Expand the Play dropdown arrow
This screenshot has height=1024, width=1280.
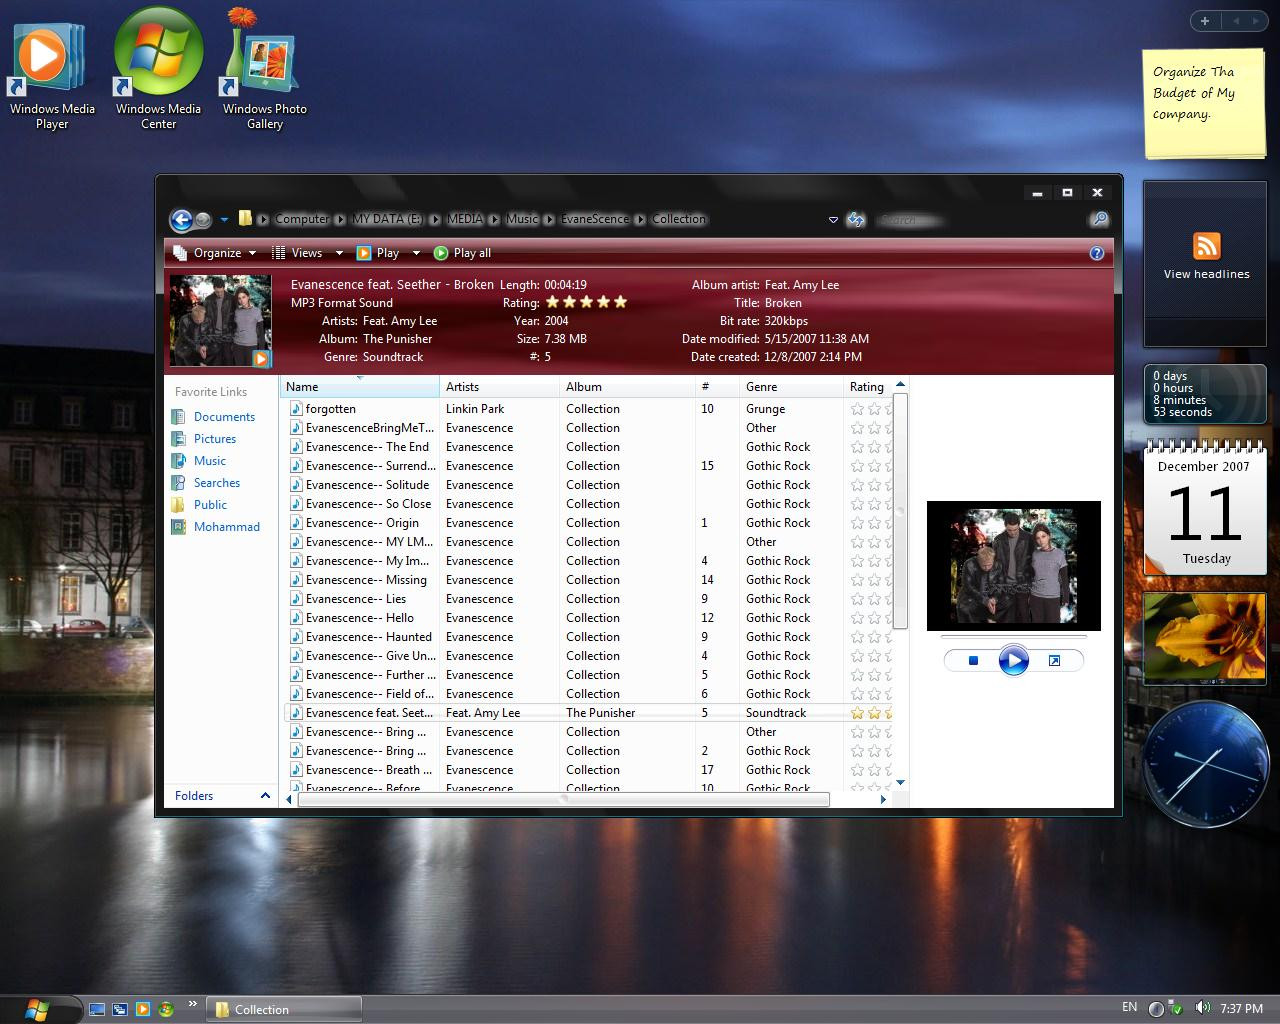416,253
